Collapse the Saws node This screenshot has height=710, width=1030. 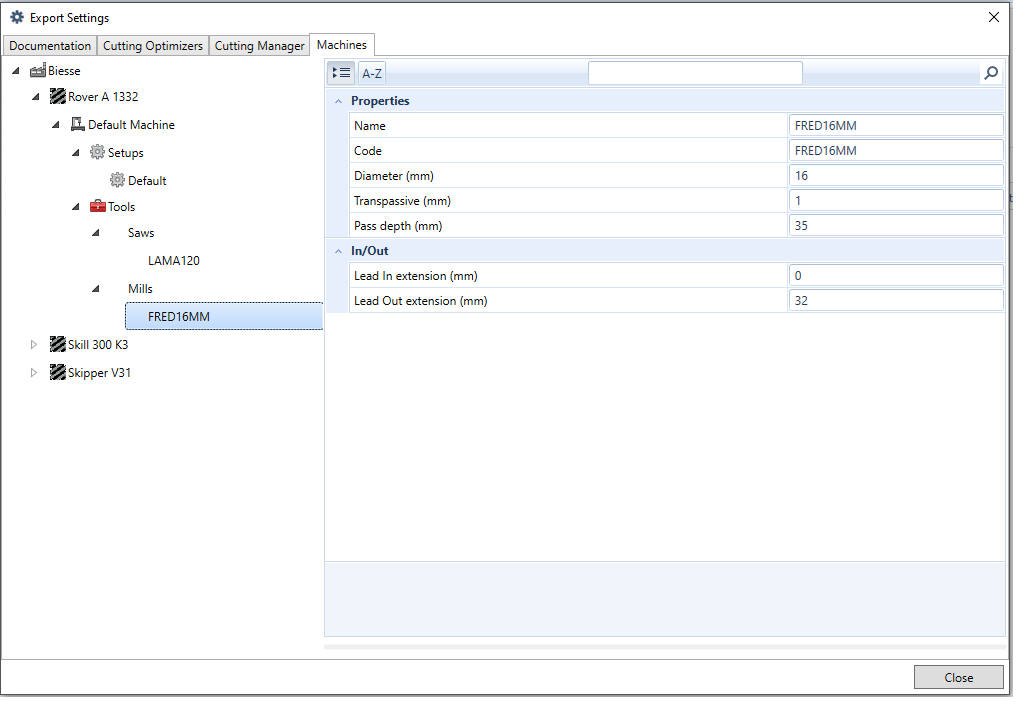(96, 233)
